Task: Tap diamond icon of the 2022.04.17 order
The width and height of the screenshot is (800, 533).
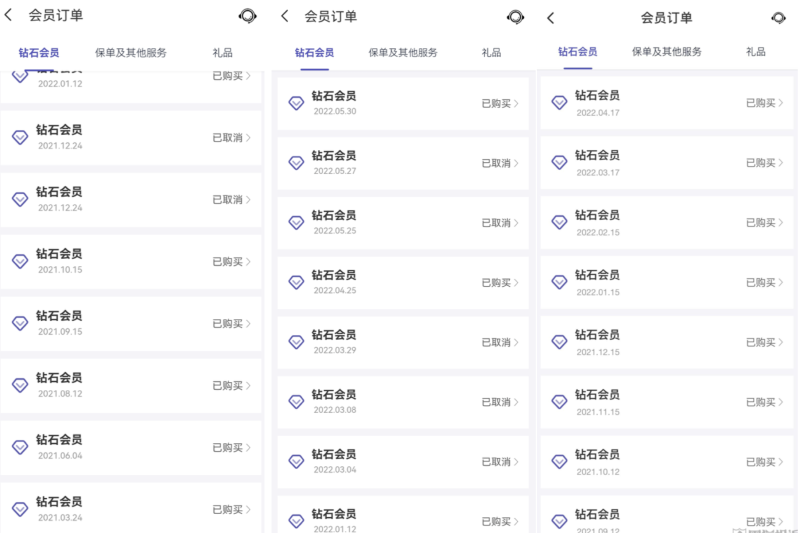Action: [x=560, y=102]
